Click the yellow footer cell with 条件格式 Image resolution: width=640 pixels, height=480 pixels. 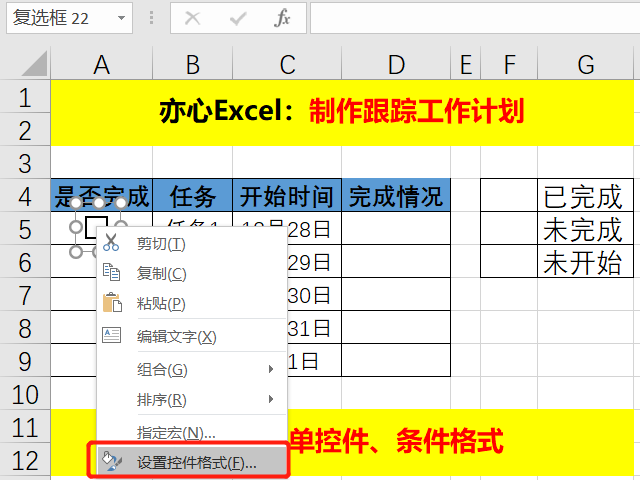point(460,443)
